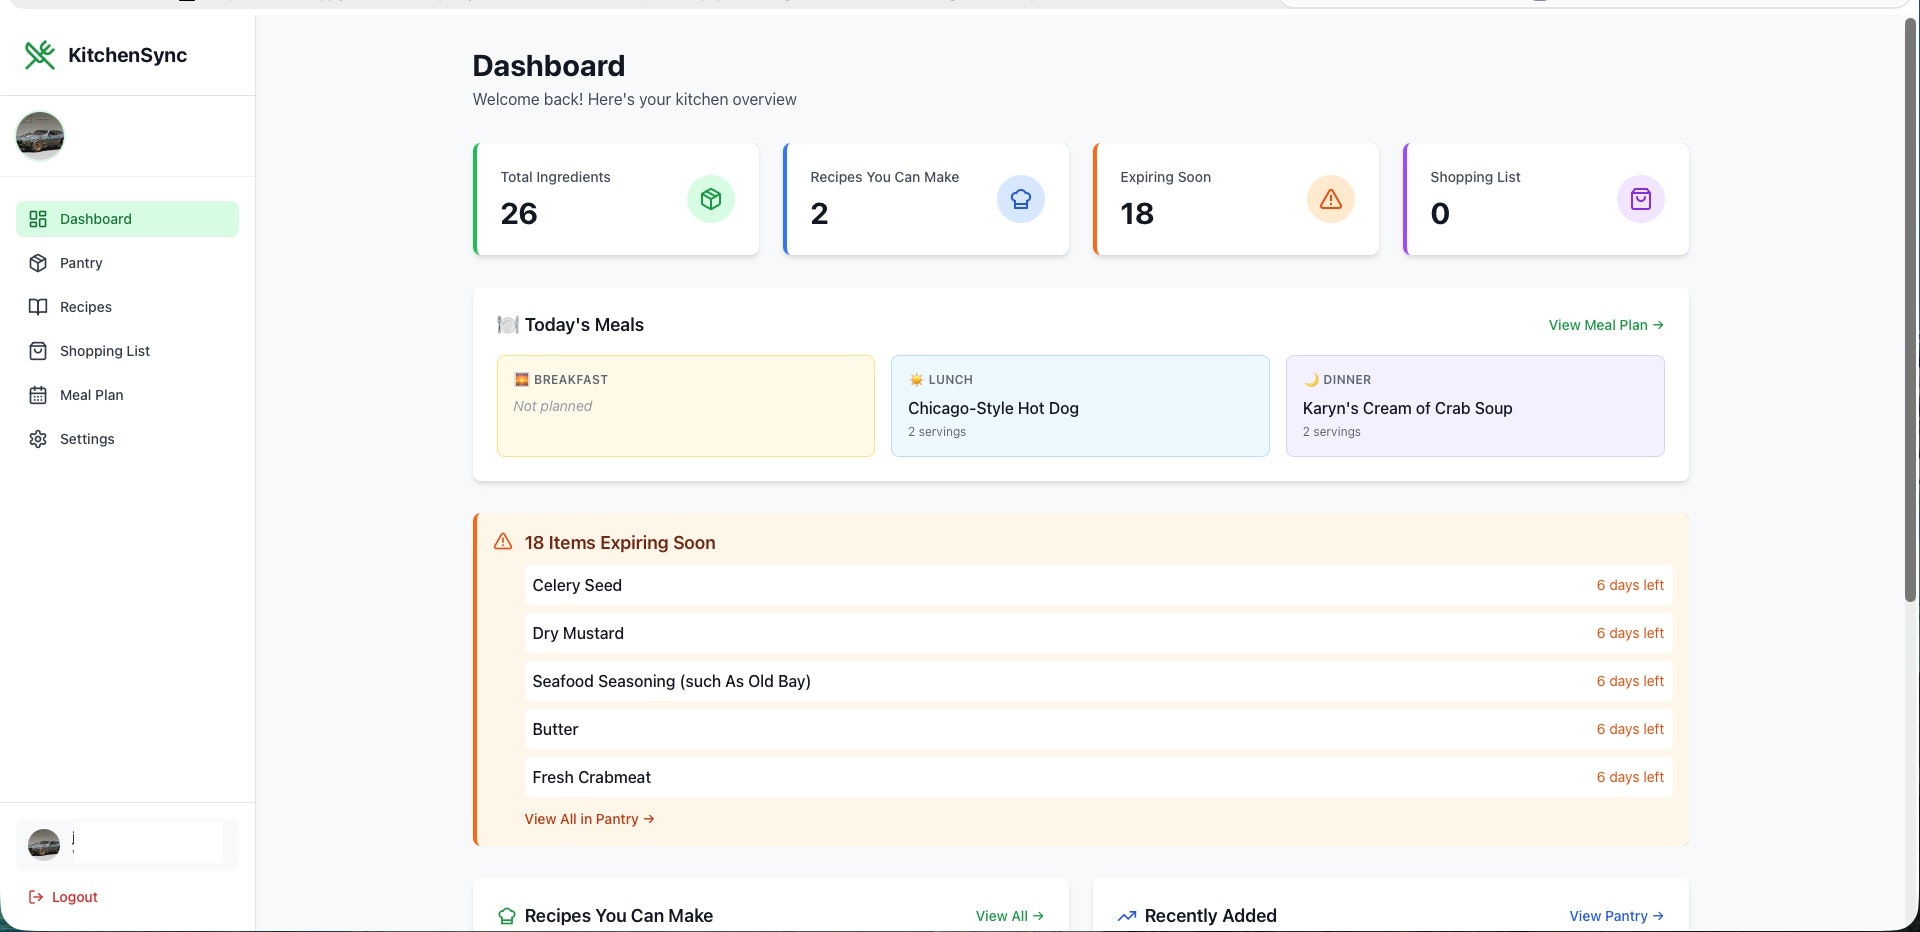The height and width of the screenshot is (932, 1920).
Task: Click the Pantry box icon in sidebar
Action: coord(38,263)
